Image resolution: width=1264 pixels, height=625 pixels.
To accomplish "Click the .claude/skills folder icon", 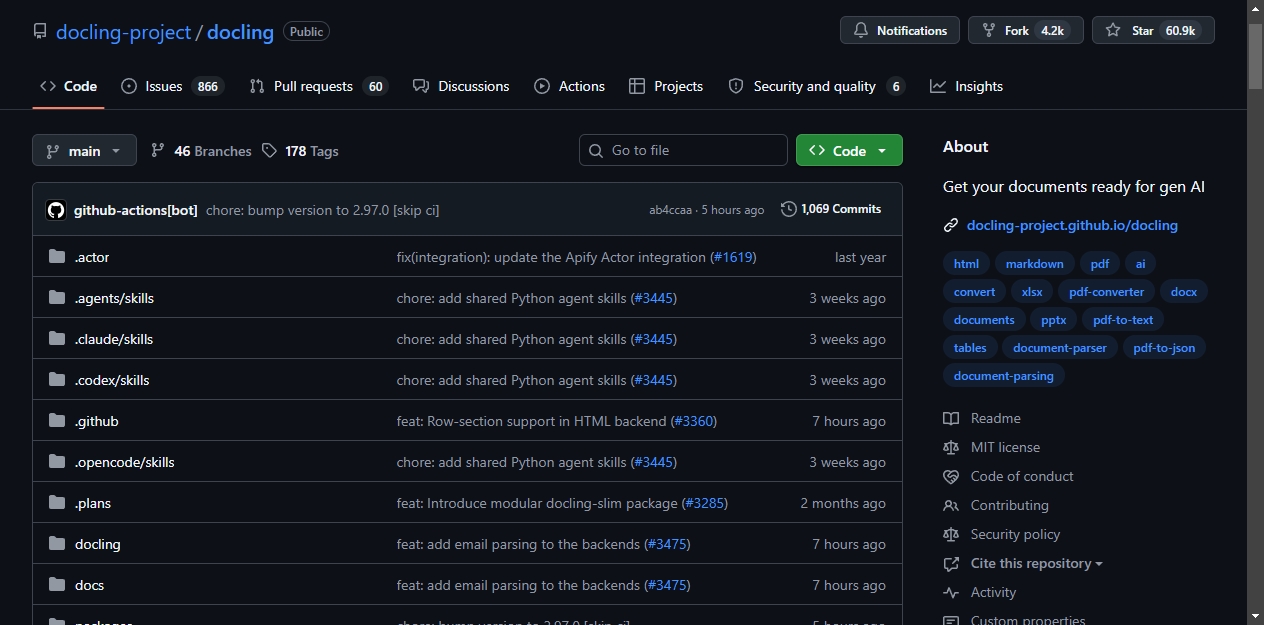I will click(x=57, y=339).
